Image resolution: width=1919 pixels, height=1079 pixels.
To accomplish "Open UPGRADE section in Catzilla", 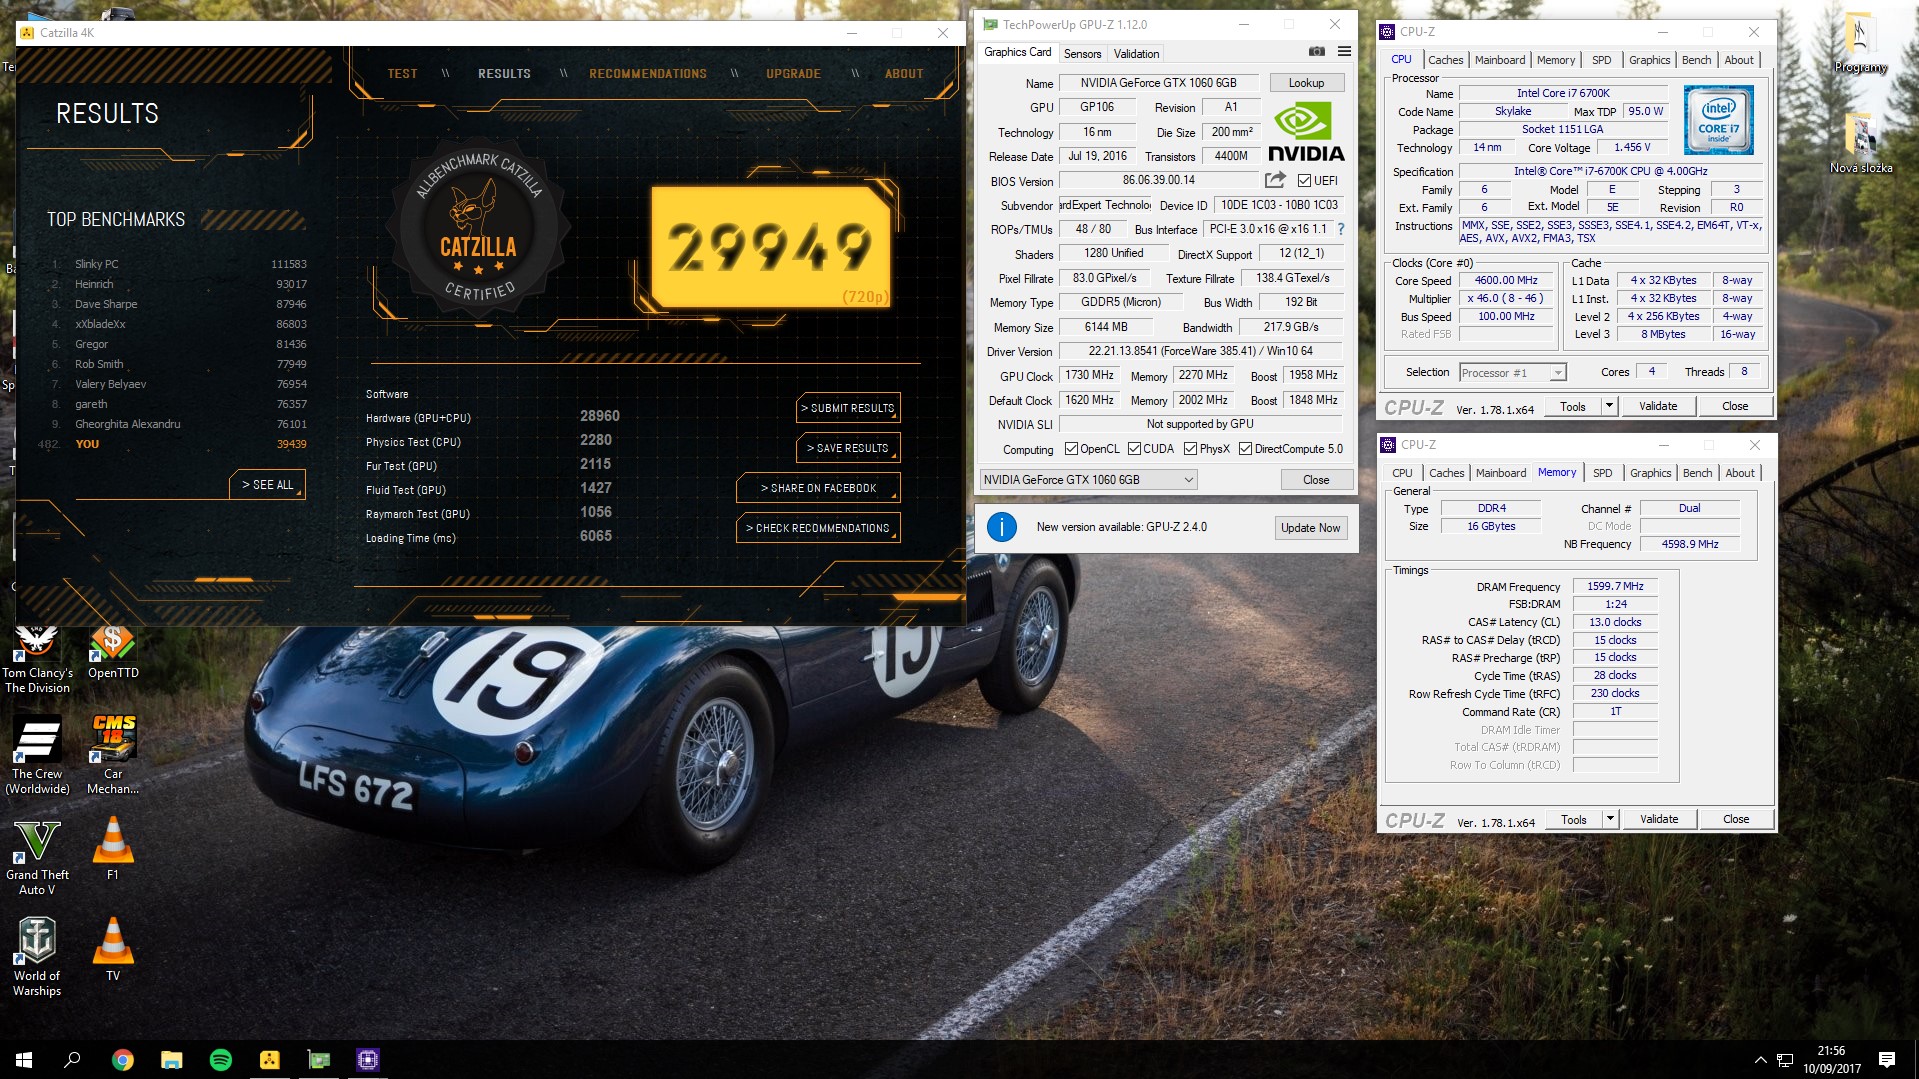I will (x=793, y=74).
